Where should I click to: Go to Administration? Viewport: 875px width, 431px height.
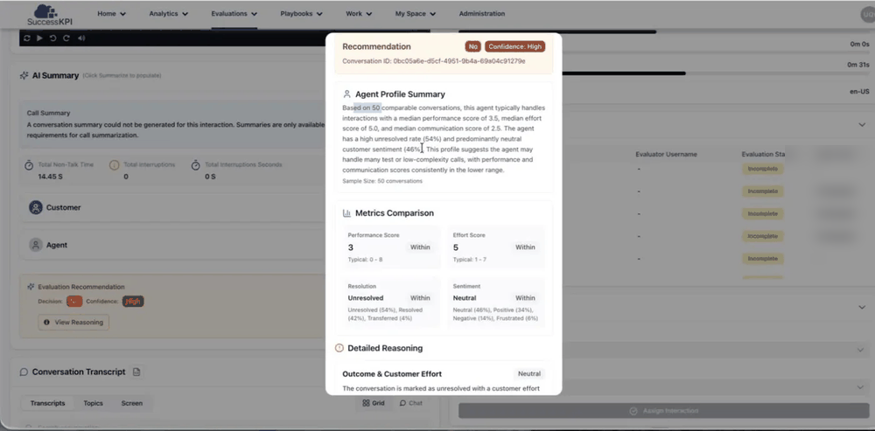coord(482,13)
